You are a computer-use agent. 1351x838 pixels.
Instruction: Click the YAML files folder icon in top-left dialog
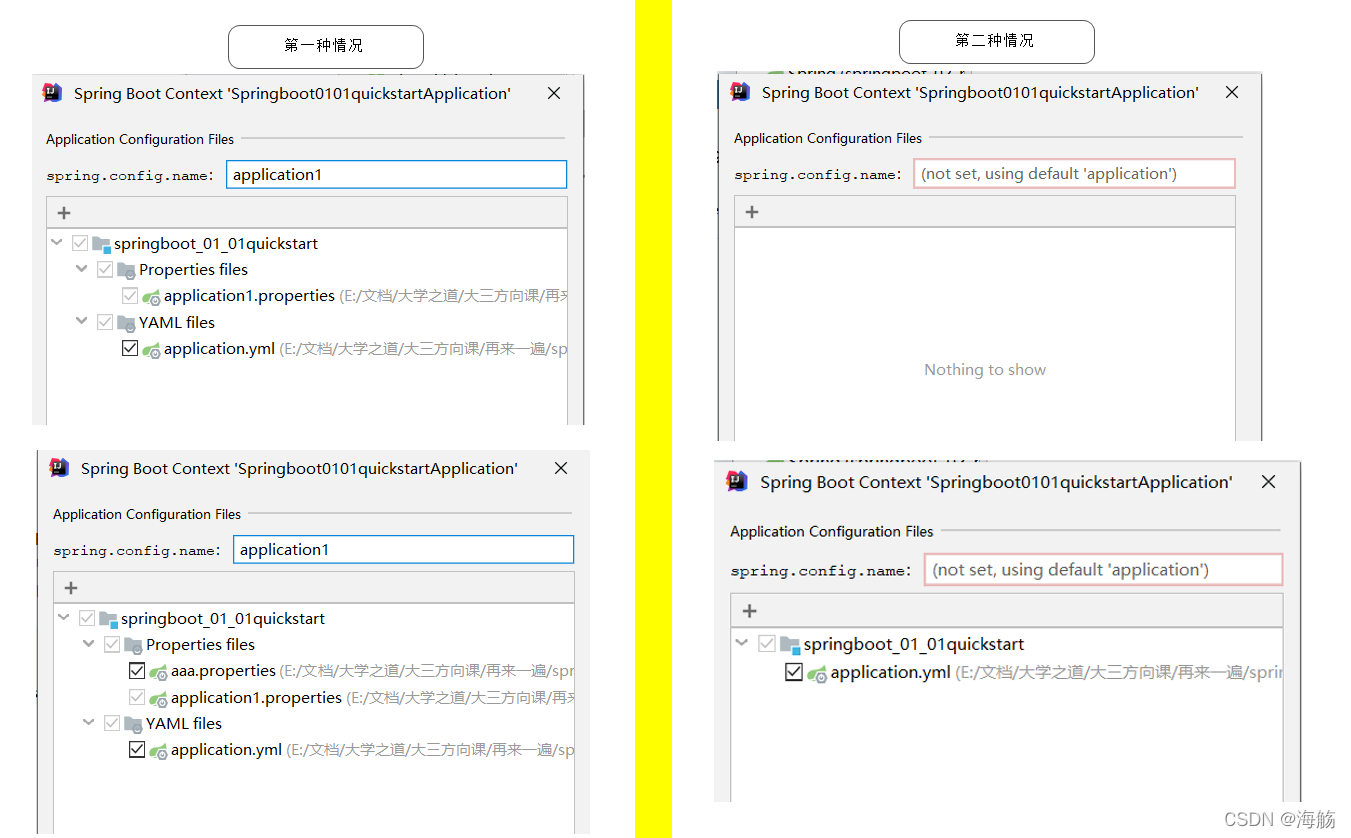126,323
